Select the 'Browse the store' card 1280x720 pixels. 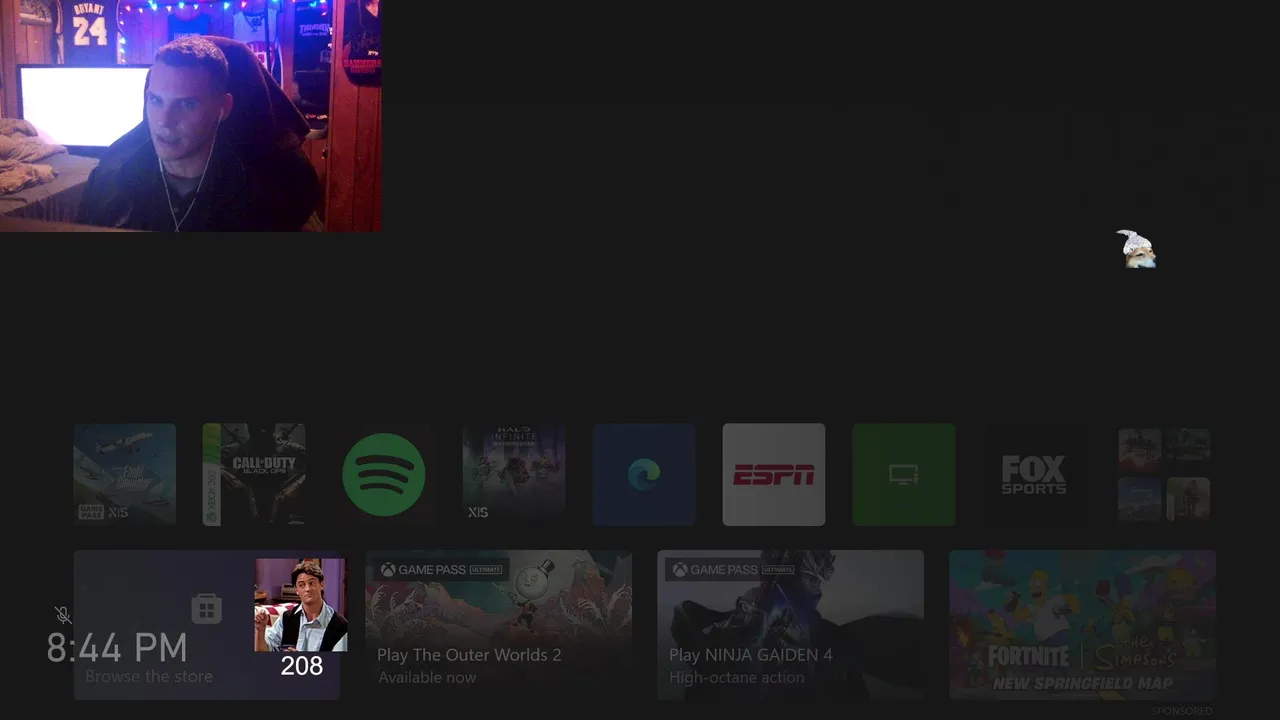click(206, 624)
